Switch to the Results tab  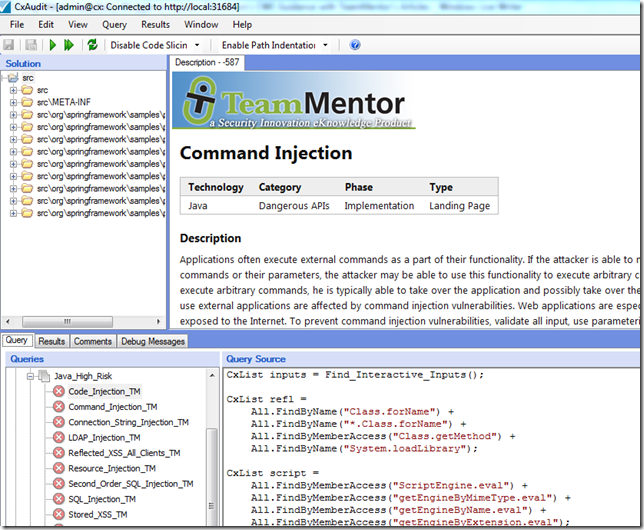click(52, 341)
